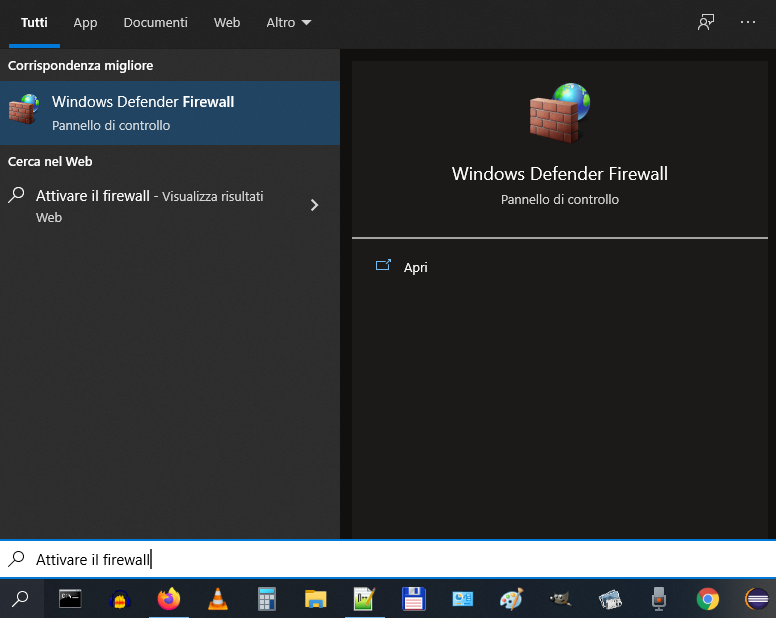
Task: Switch to the Web filter tab
Action: pos(227,23)
